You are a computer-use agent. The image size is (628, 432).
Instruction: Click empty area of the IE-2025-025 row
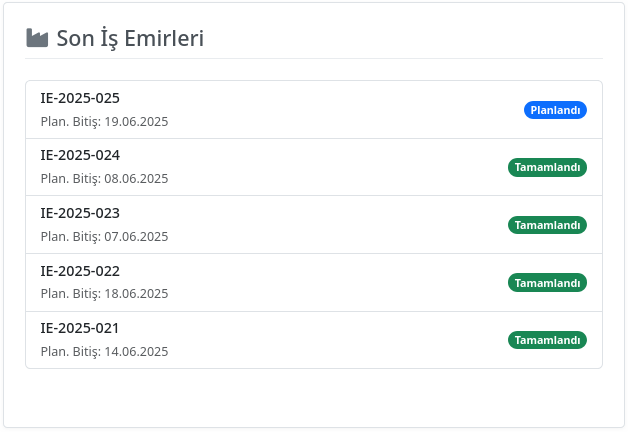point(320,110)
